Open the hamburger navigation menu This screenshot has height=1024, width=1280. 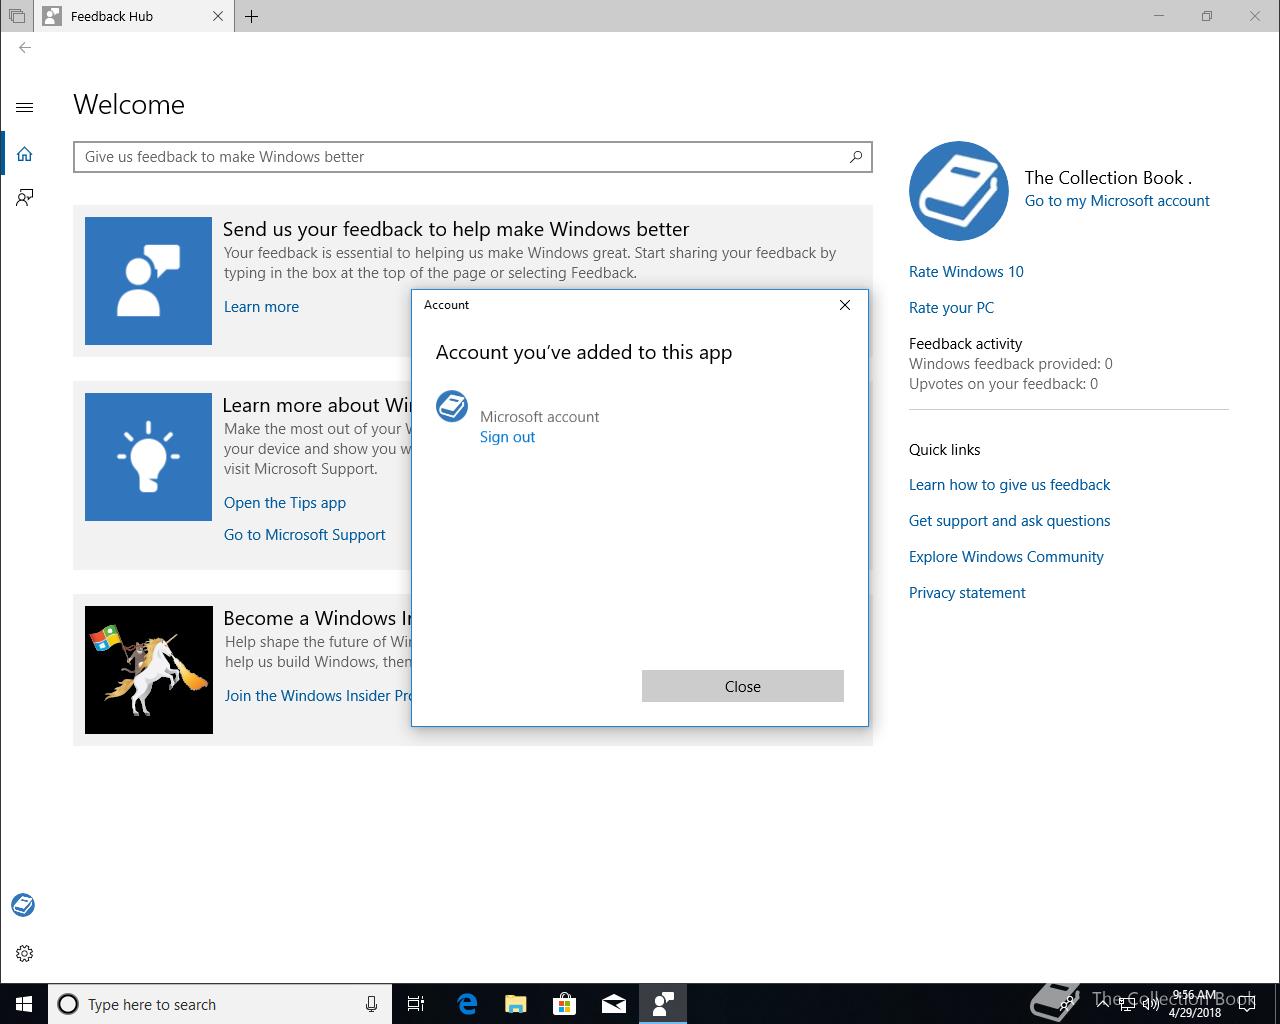pyautogui.click(x=25, y=107)
